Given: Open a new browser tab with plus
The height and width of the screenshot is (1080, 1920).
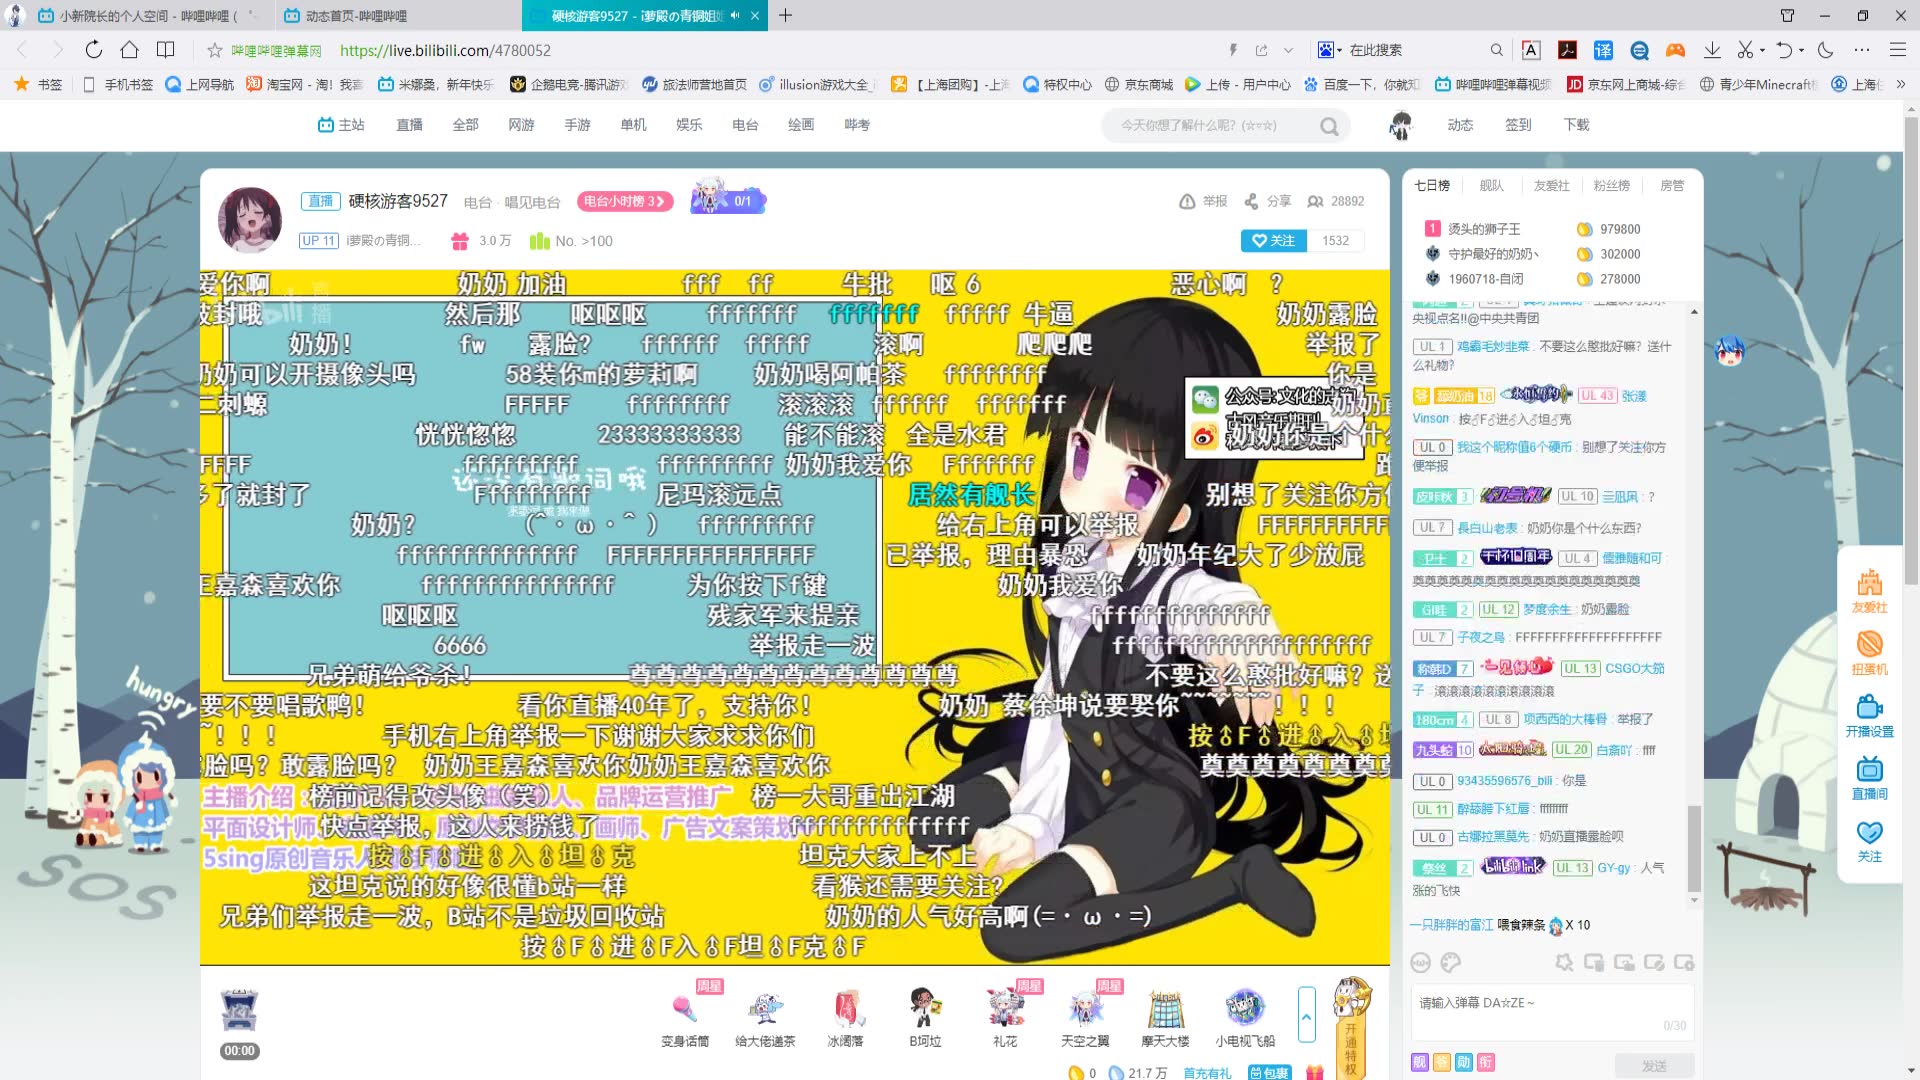Looking at the screenshot, I should coord(786,16).
